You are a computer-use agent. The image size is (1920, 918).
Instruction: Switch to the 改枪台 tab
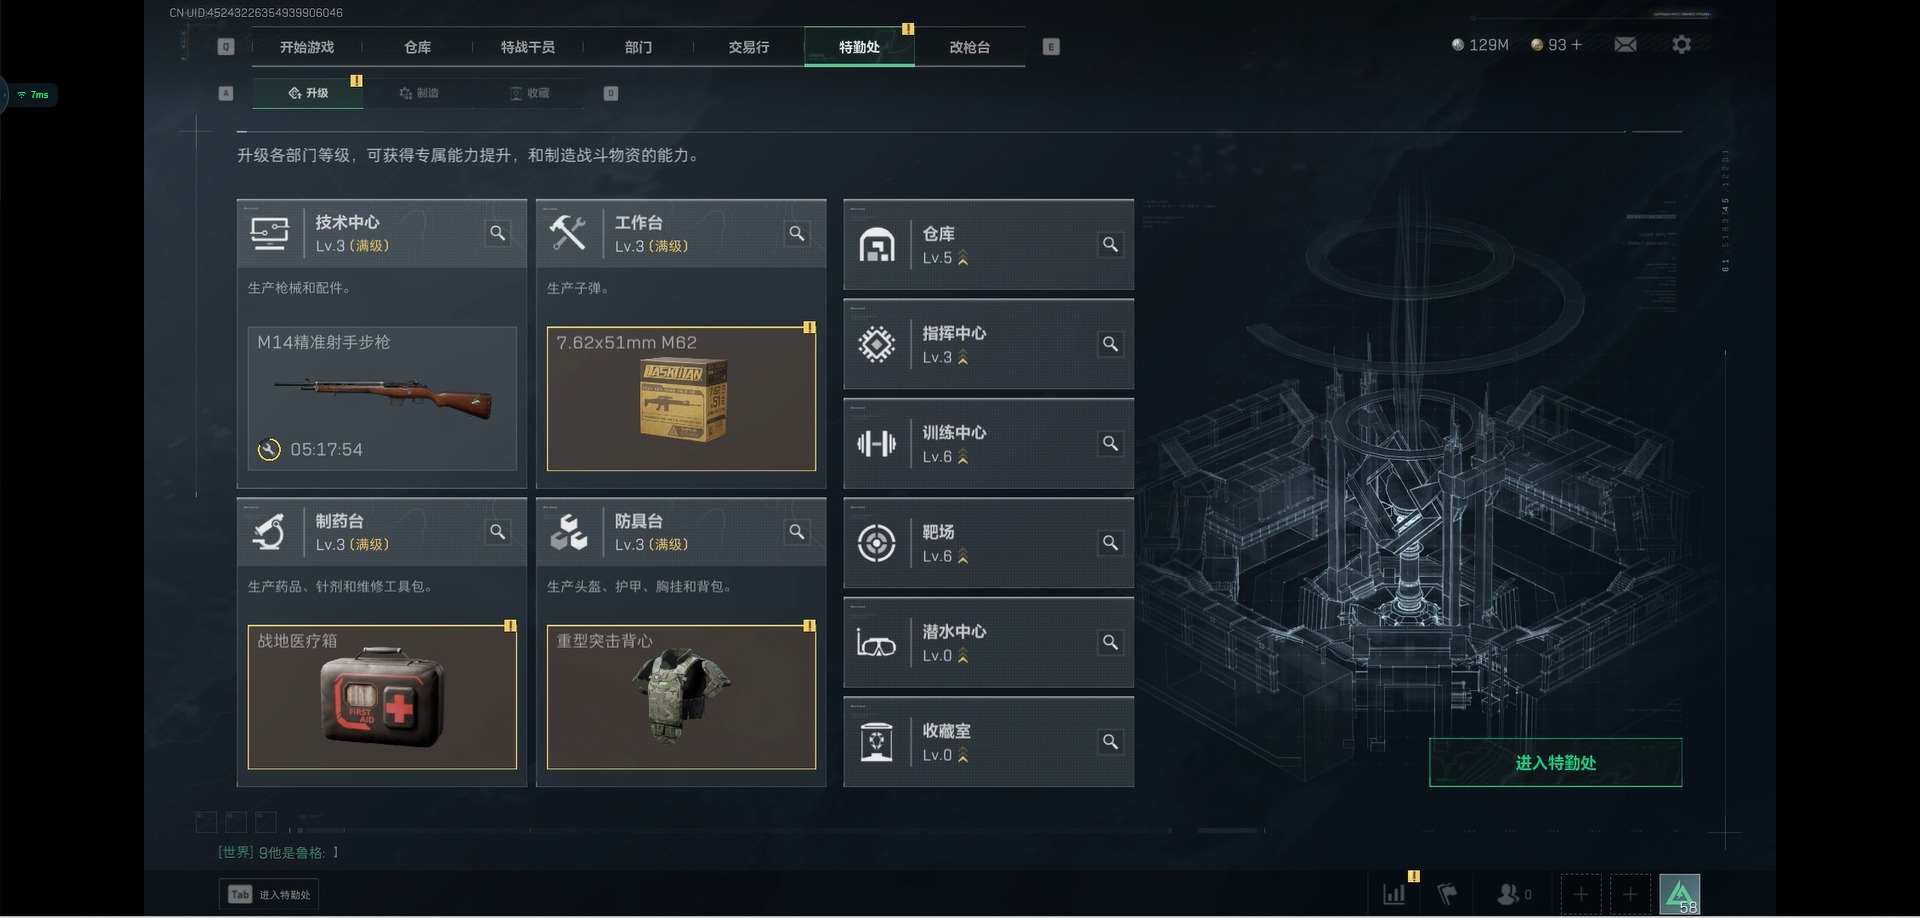[x=969, y=47]
